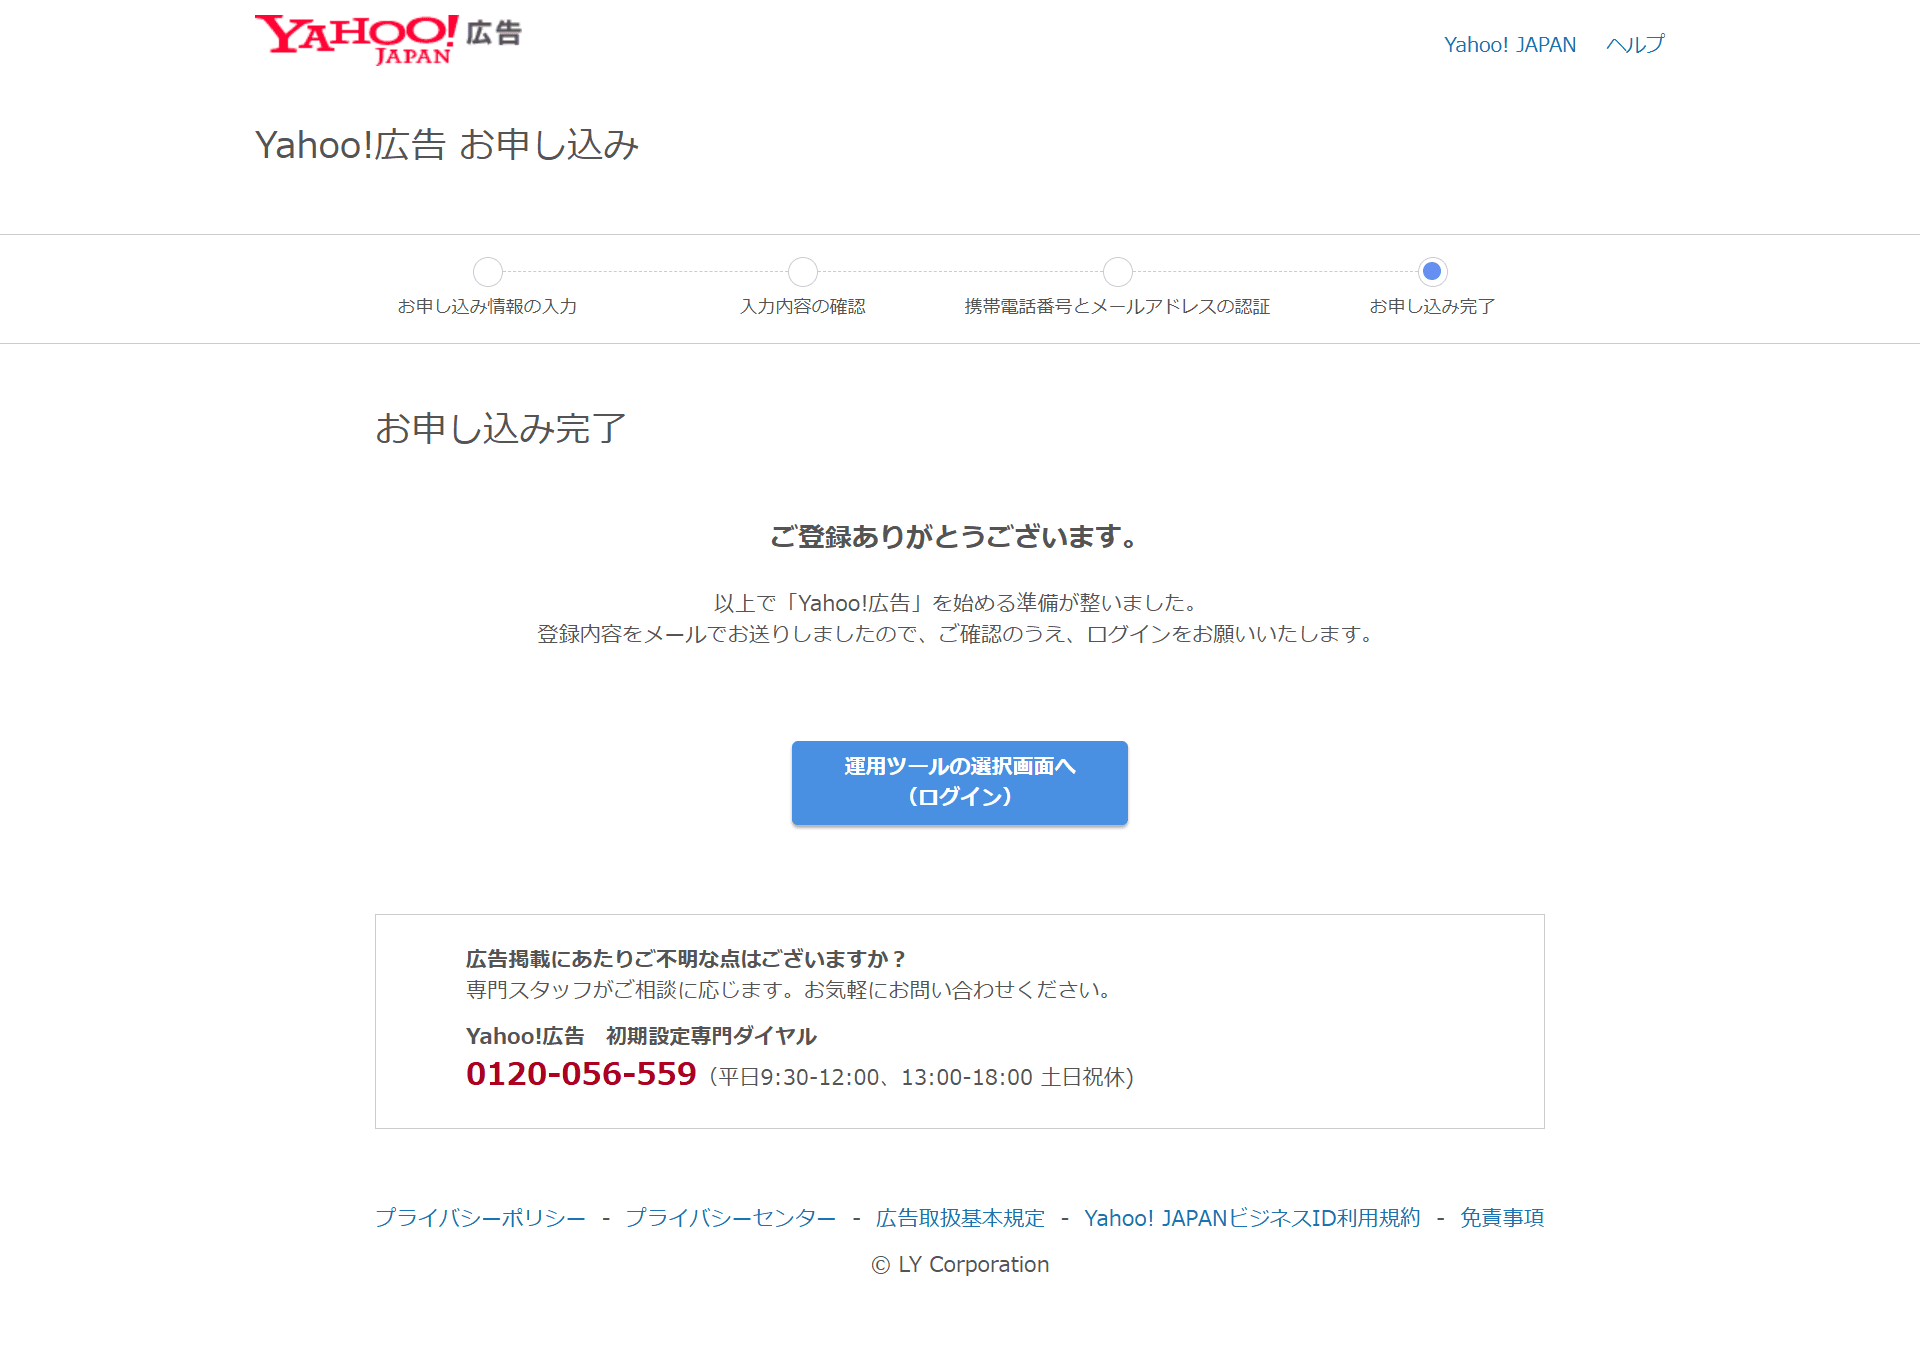Click the active お申し込み完了 step circle
The height and width of the screenshot is (1372, 1920).
pos(1432,271)
